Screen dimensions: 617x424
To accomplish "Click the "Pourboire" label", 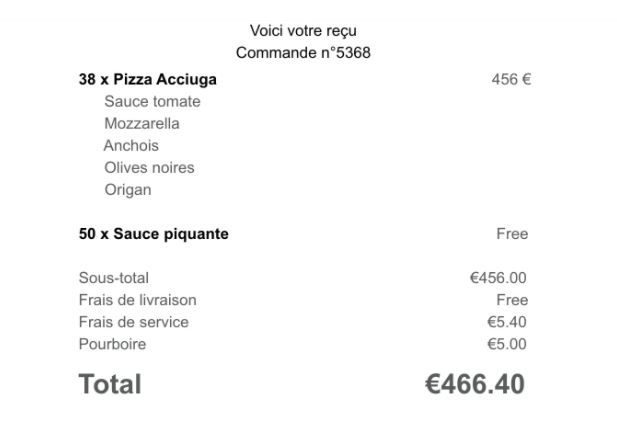I will tap(112, 344).
